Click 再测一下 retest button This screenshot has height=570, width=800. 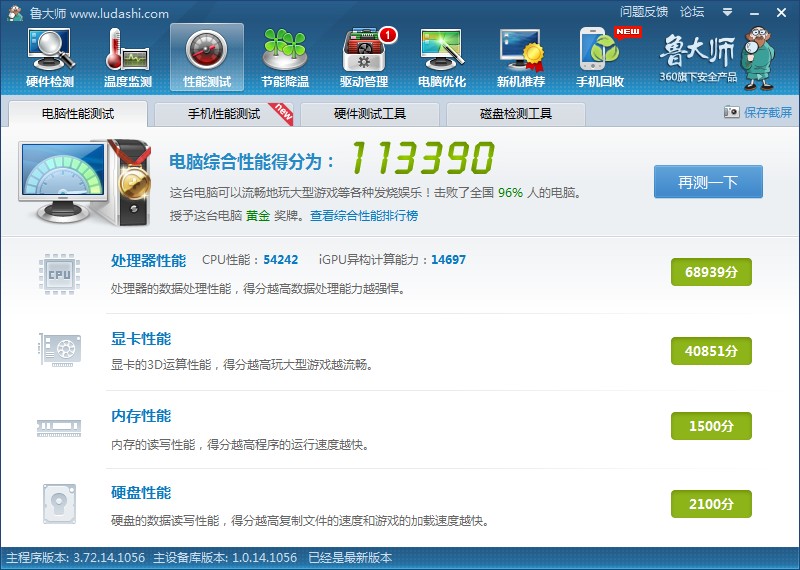(708, 182)
